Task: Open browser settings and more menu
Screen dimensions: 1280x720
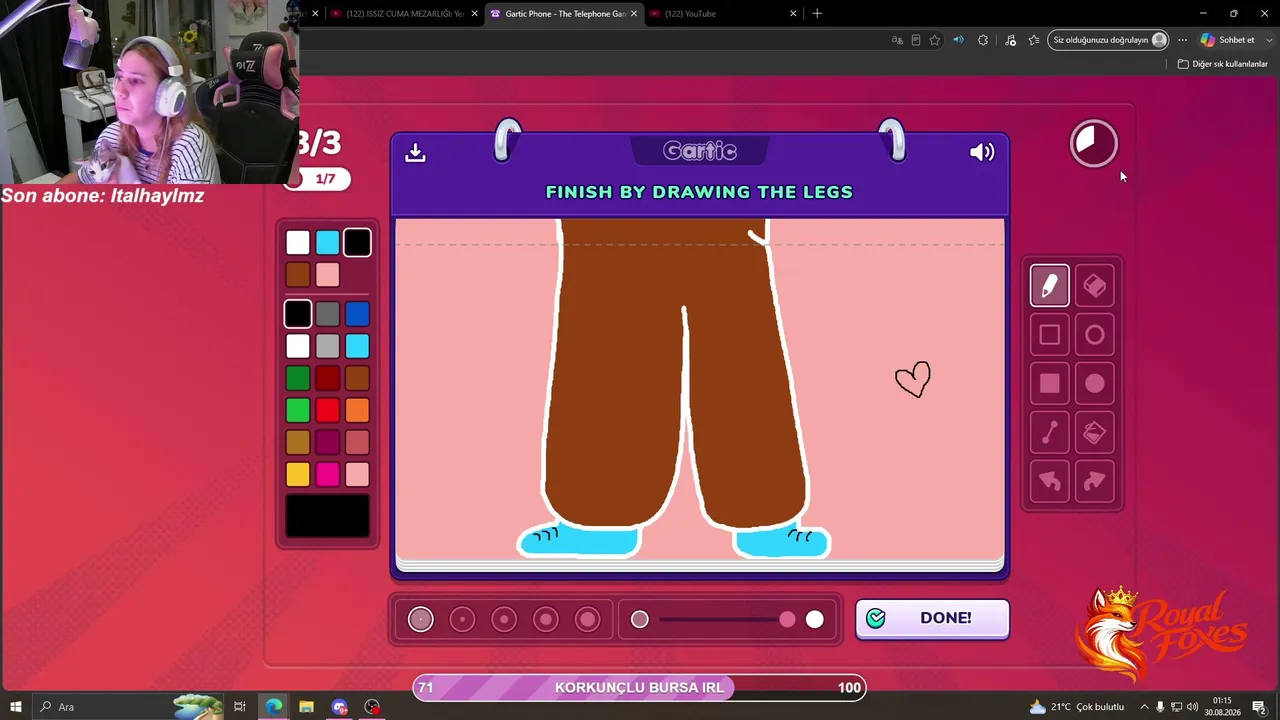Action: [1182, 40]
